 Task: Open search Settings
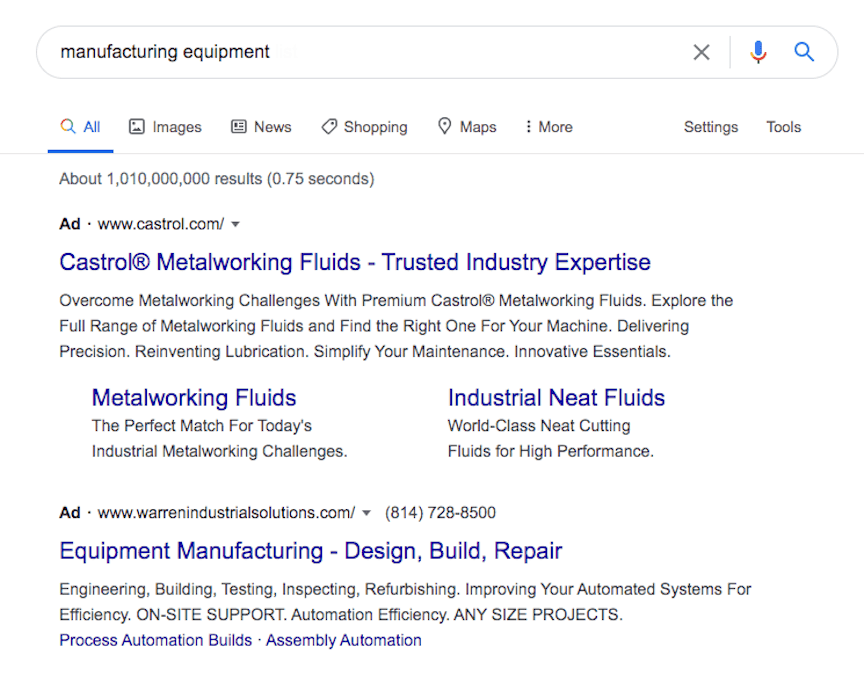point(711,127)
